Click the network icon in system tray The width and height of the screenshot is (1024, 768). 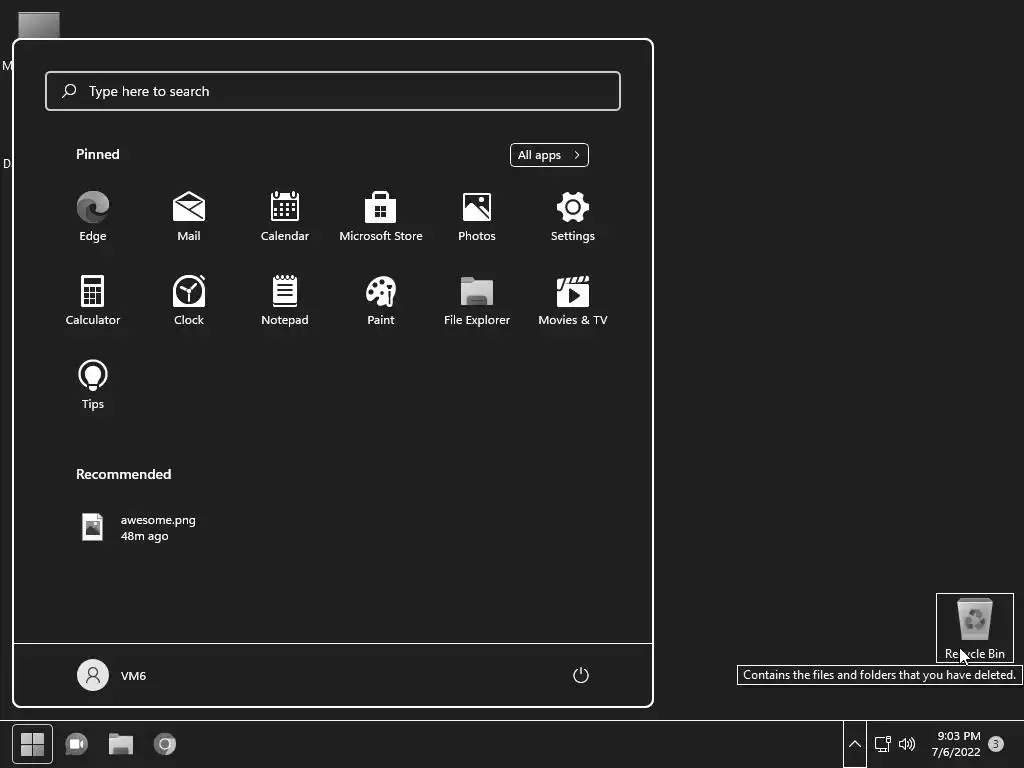click(883, 744)
